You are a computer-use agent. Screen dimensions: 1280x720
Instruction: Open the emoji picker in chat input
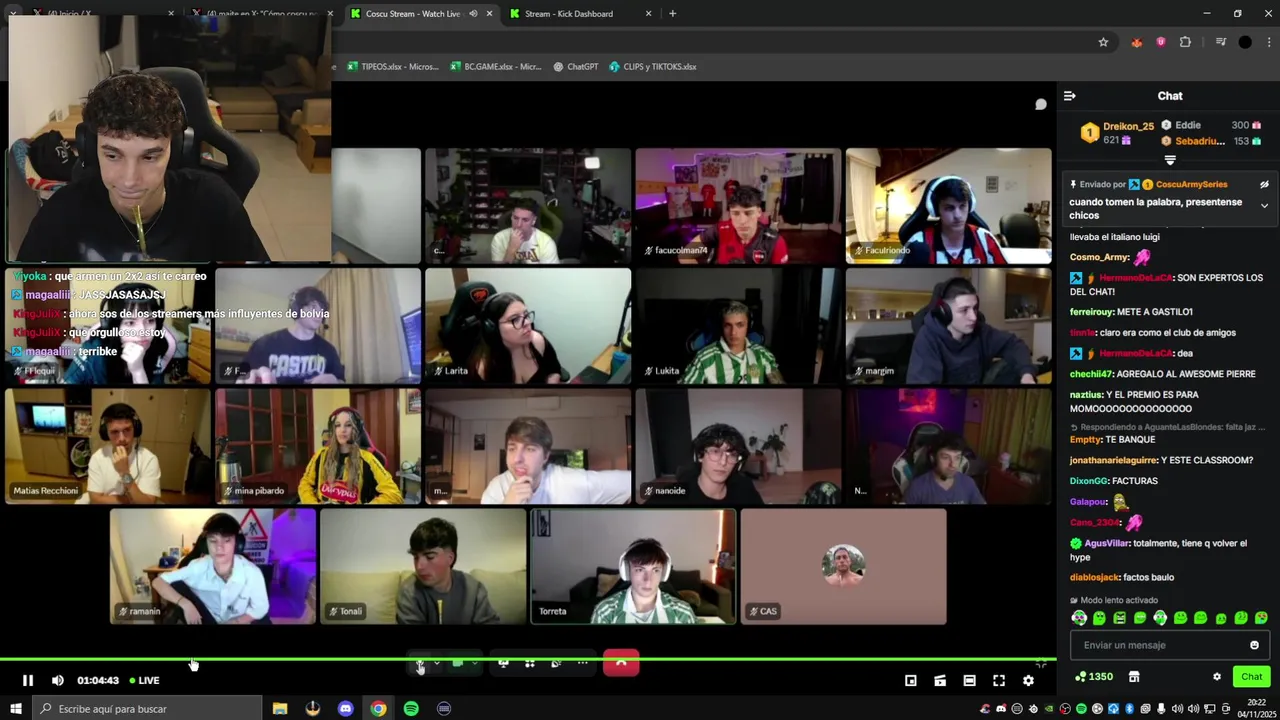coord(1255,645)
